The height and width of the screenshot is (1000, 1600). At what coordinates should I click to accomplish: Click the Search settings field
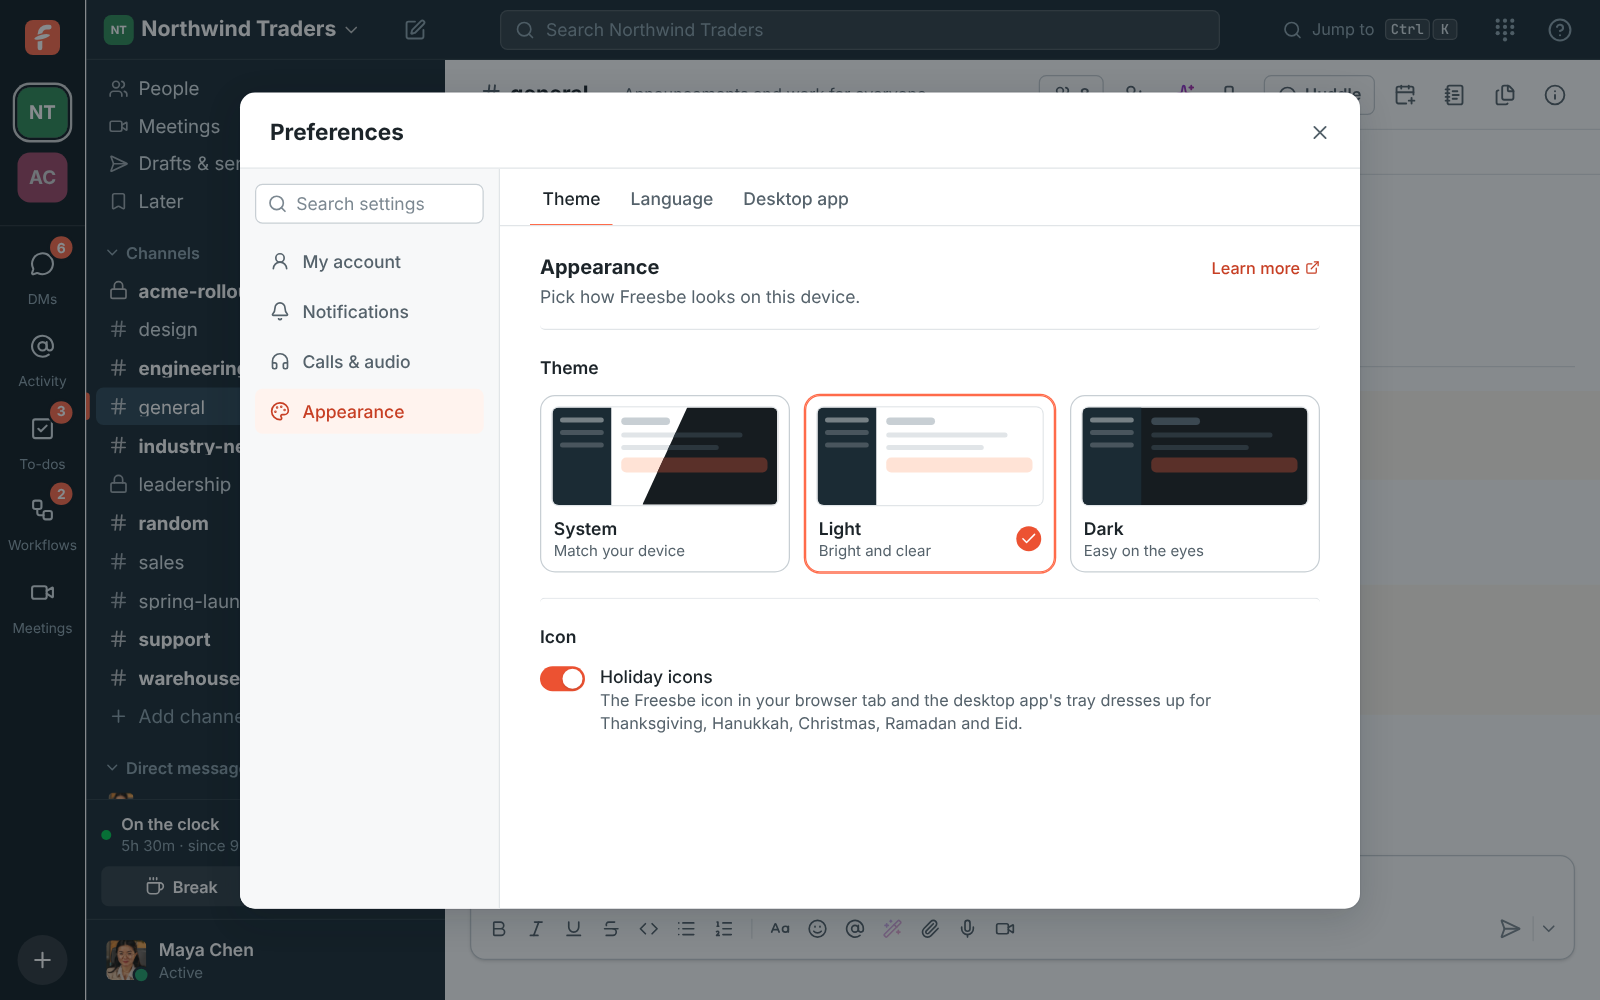pos(370,204)
